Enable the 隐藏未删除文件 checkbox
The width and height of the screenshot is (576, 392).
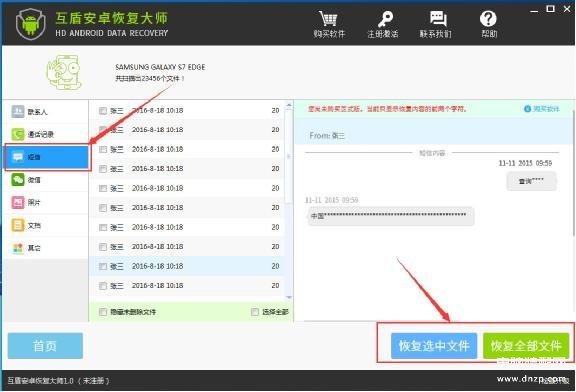103,312
